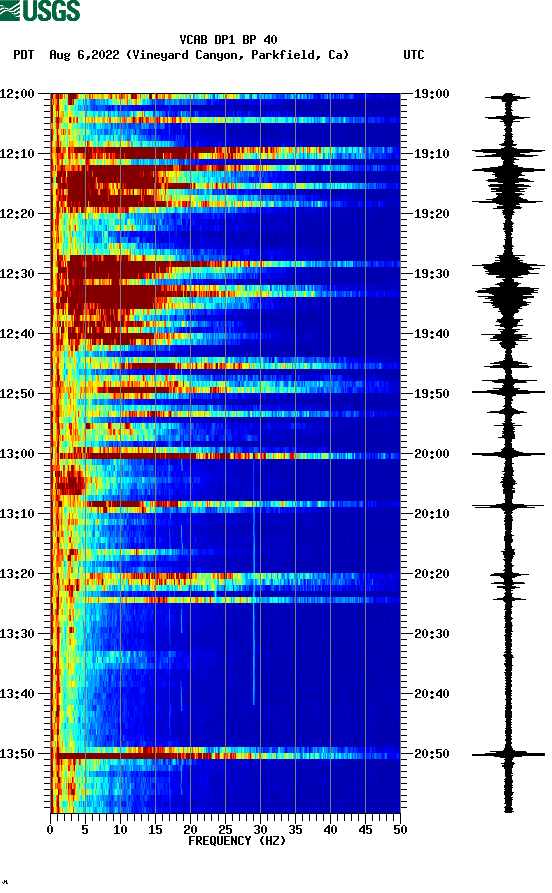This screenshot has width=552, height=893.
Task: Click the title text 'VCAB DP1 BP 40'
Action: coord(228,40)
